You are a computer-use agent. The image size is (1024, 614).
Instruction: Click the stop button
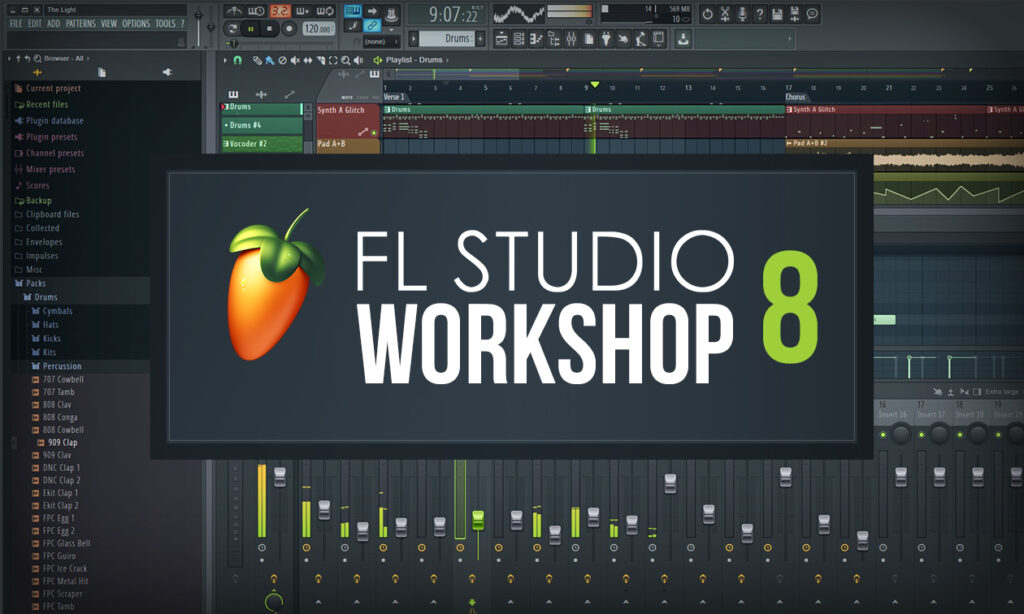point(269,29)
